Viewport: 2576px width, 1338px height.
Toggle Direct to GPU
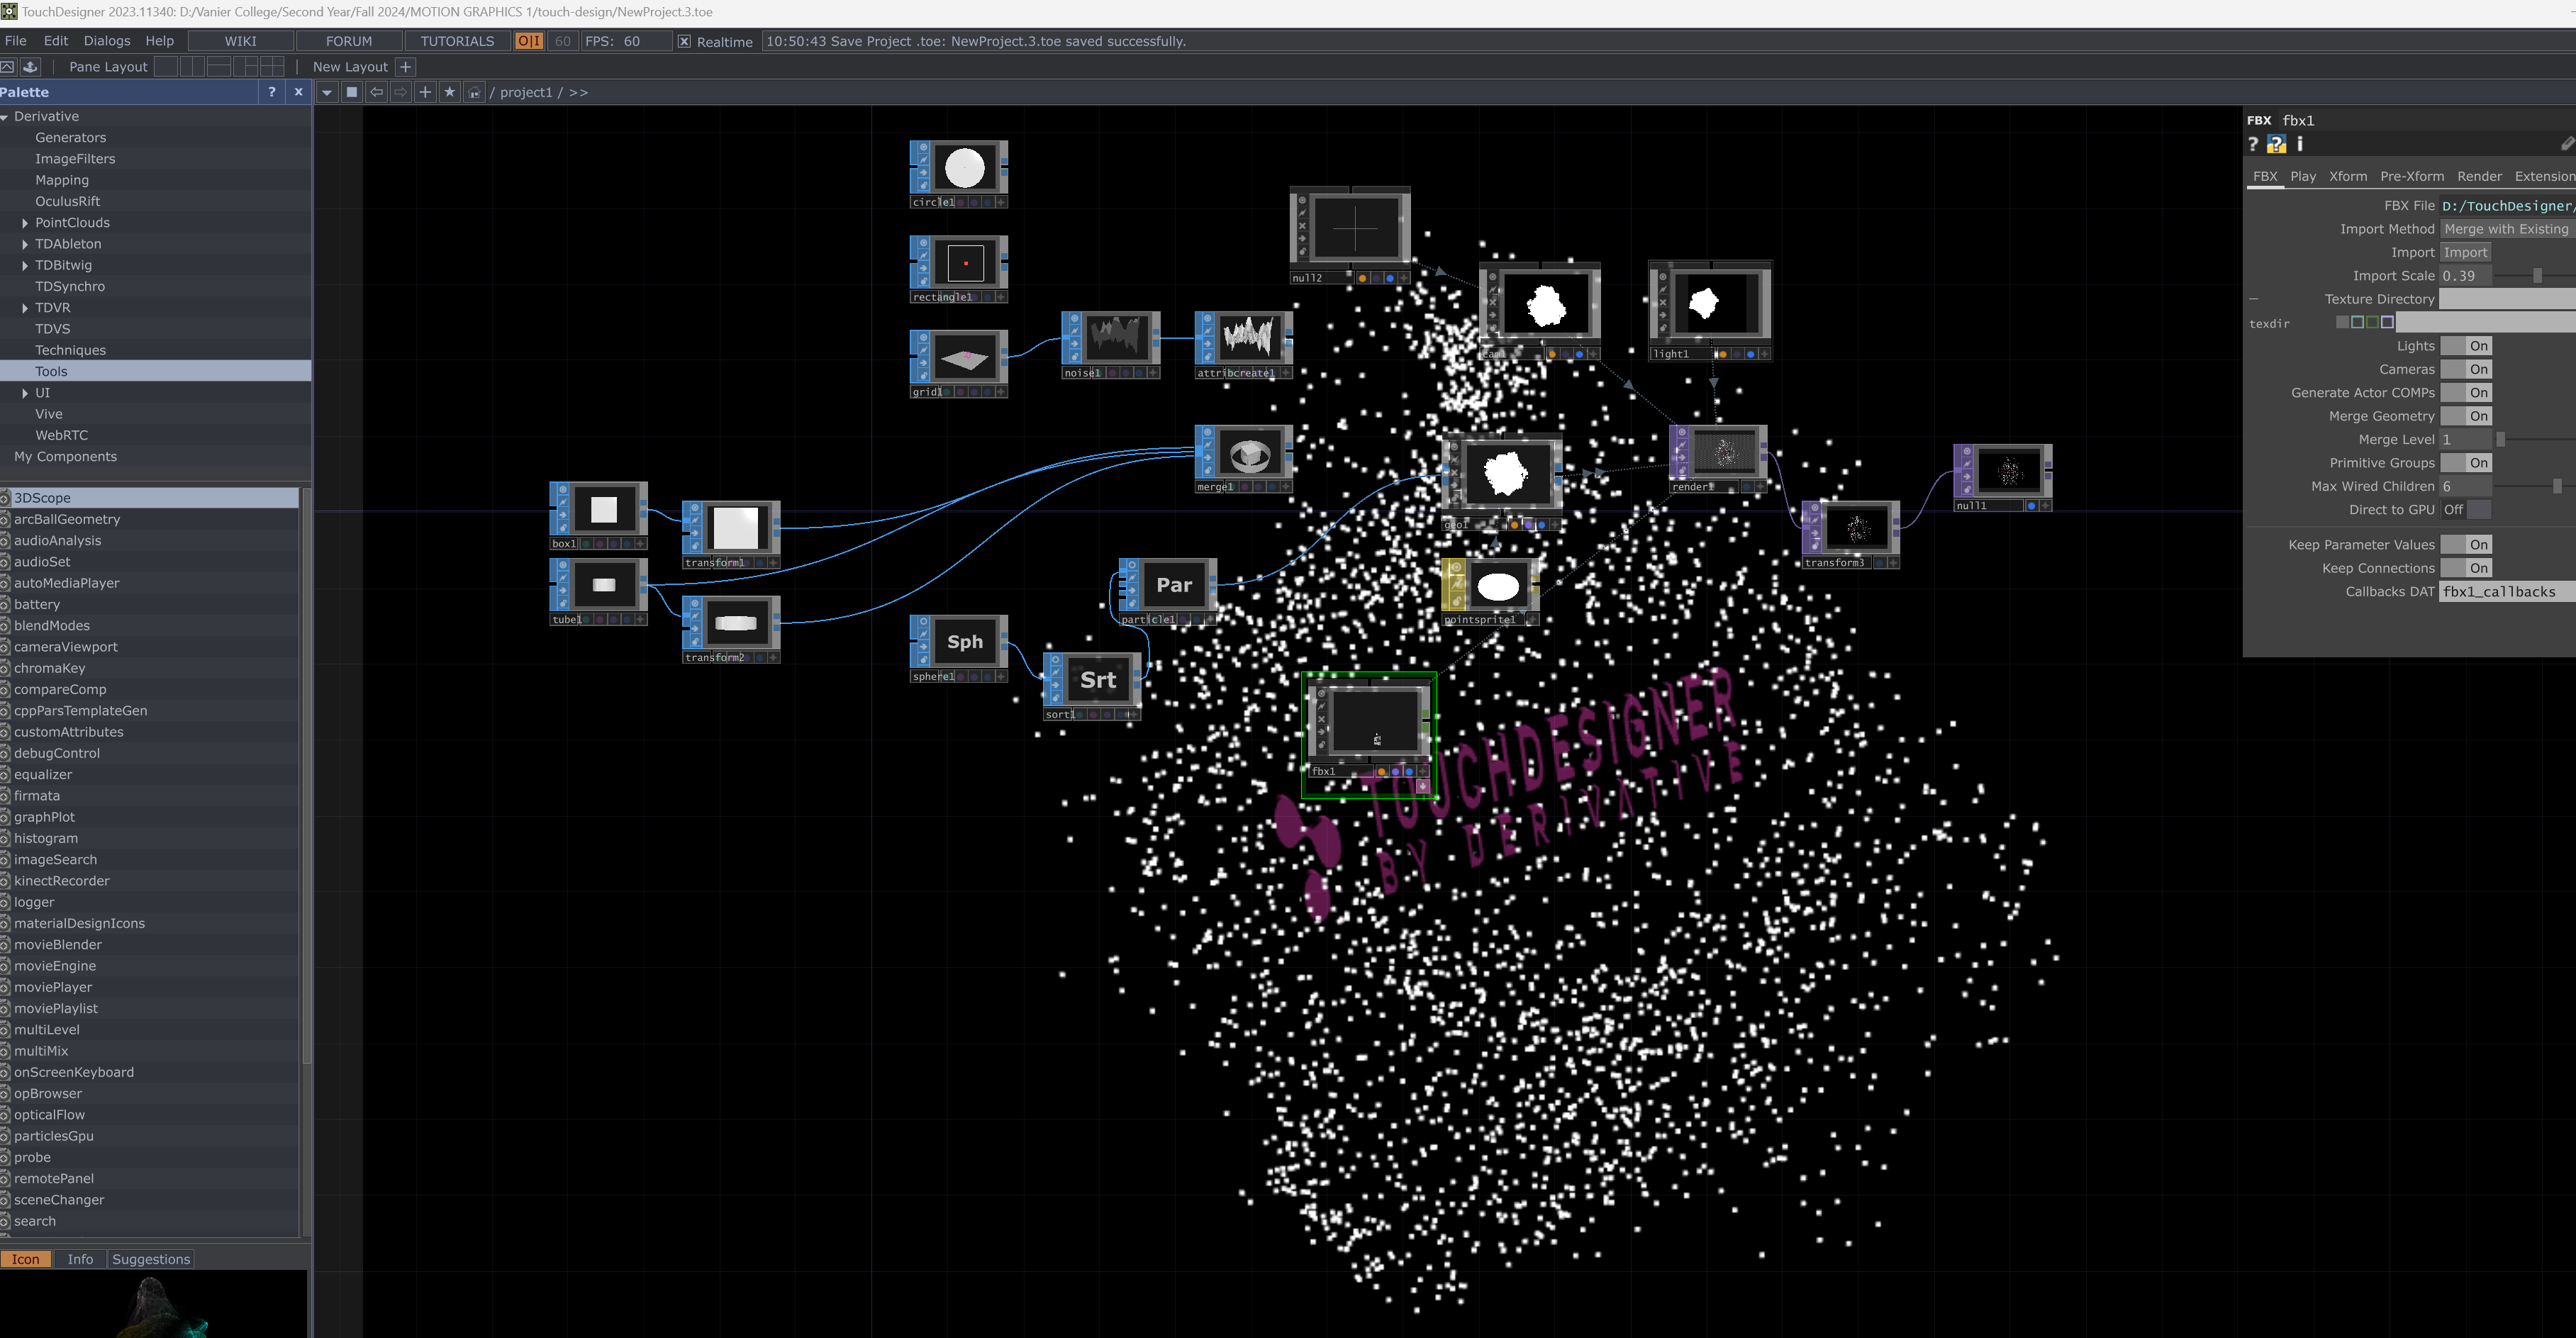(2466, 510)
